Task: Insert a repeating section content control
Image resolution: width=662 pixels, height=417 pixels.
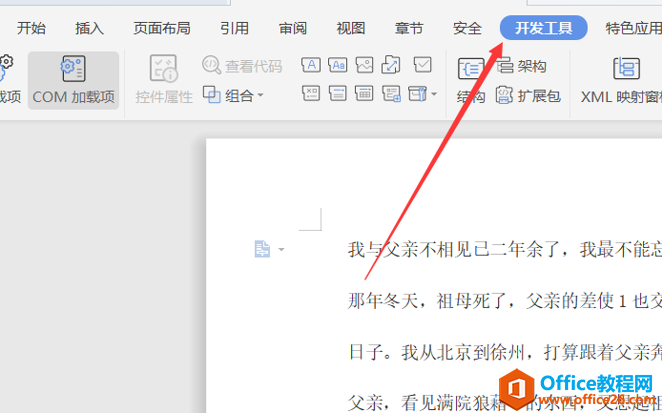Action: 391,95
